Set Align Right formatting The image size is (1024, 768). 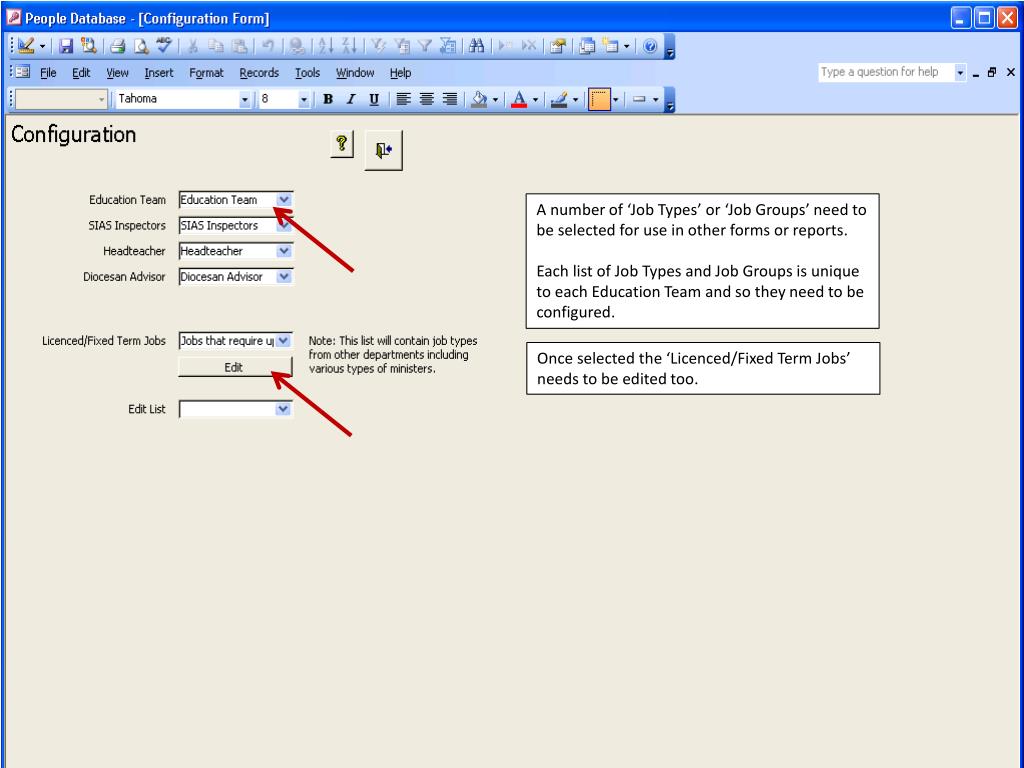pos(449,99)
